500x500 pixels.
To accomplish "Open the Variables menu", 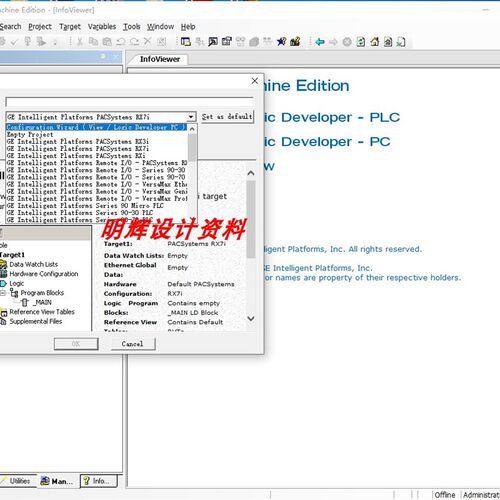I will 102,27.
